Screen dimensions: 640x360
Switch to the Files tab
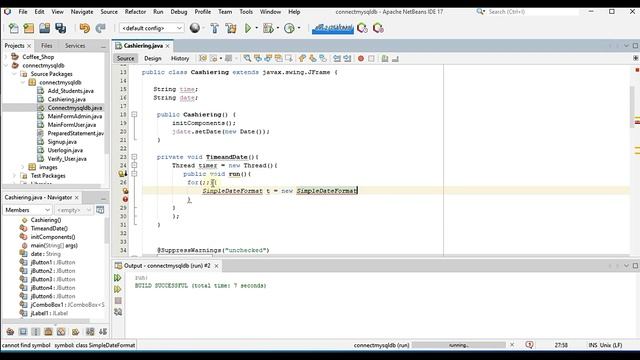[x=47, y=46]
